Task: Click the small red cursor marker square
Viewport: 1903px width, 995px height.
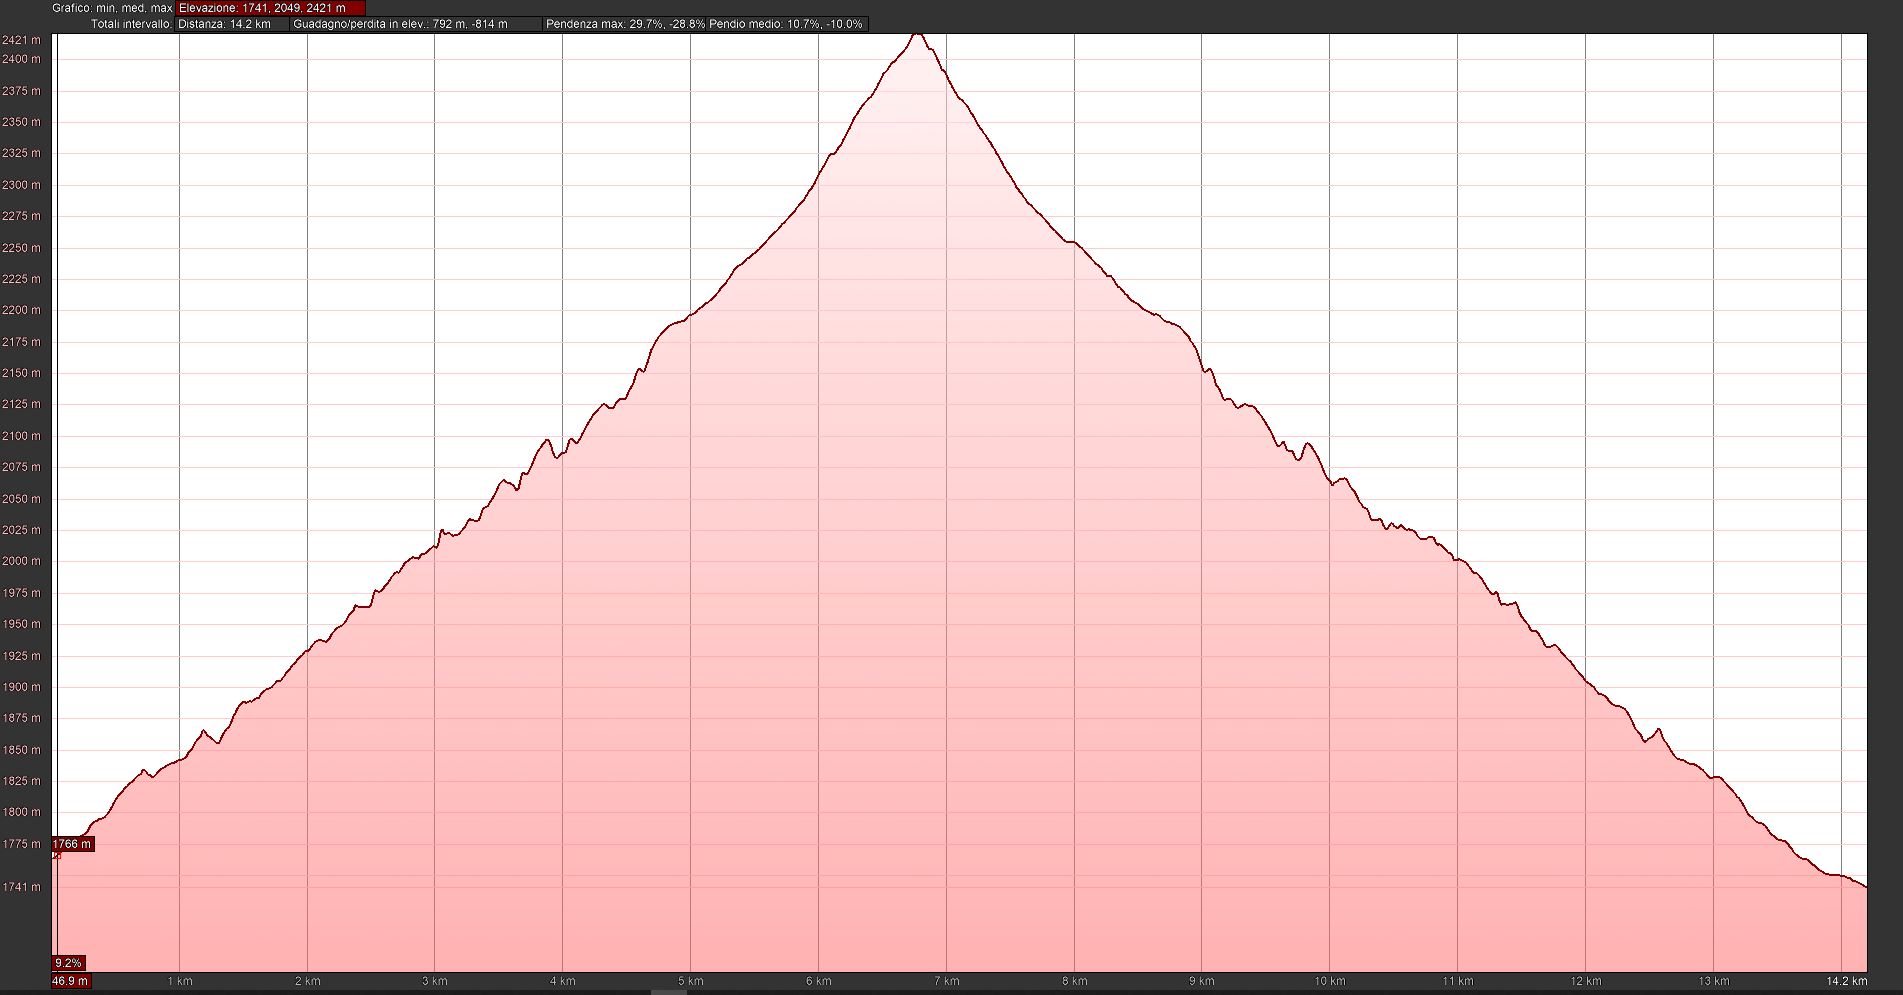Action: click(57, 855)
